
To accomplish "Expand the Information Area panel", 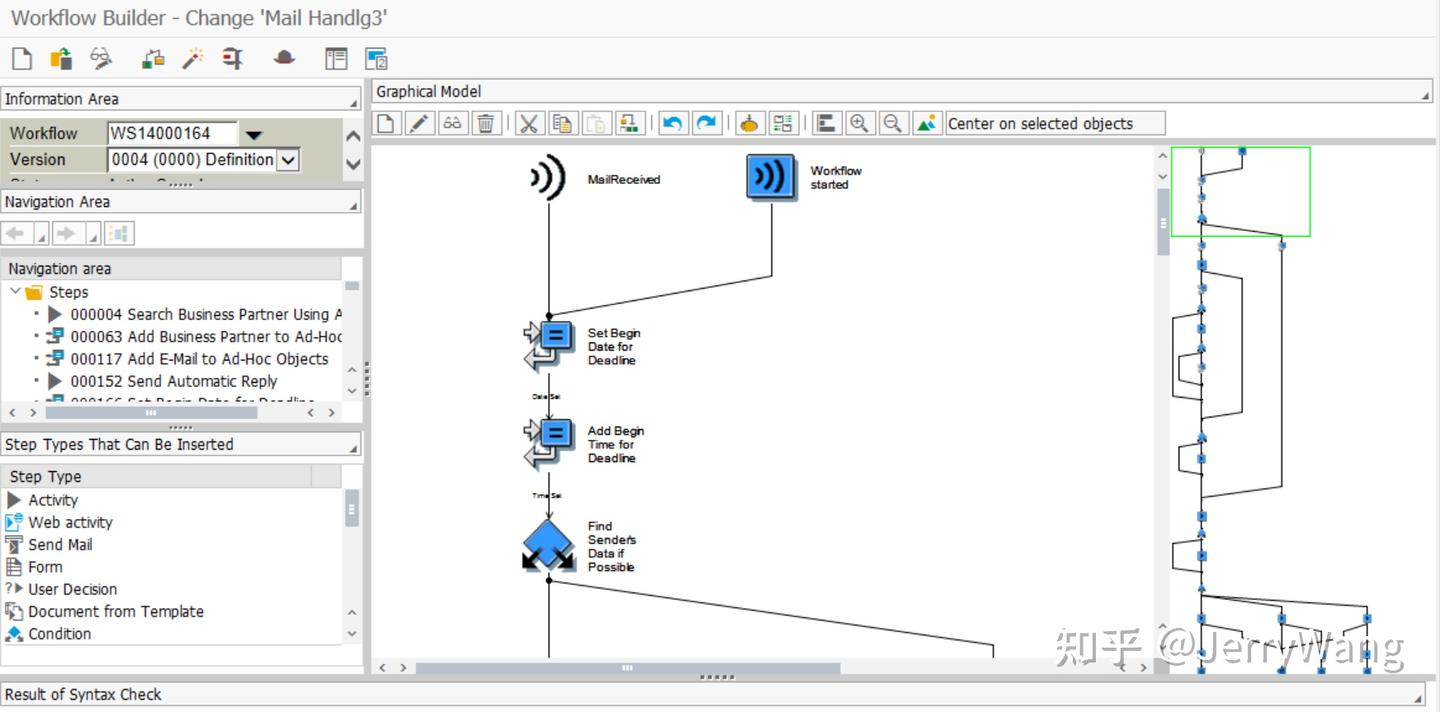I will pos(352,98).
